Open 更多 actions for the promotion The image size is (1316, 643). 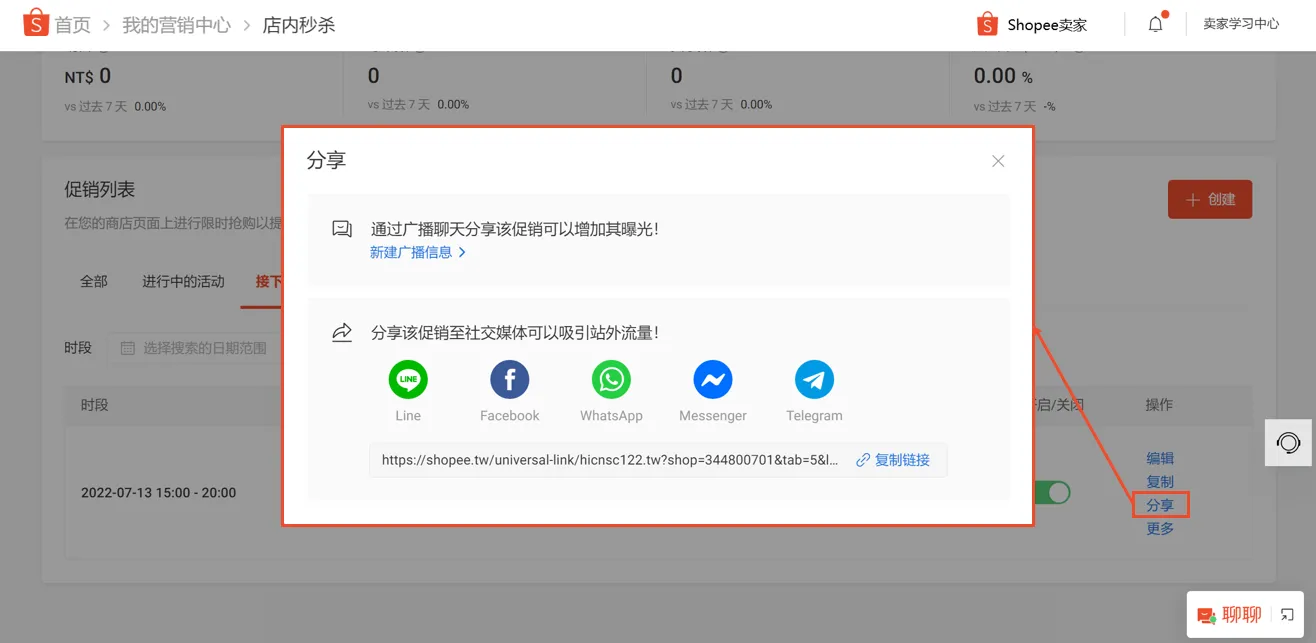pos(1159,528)
